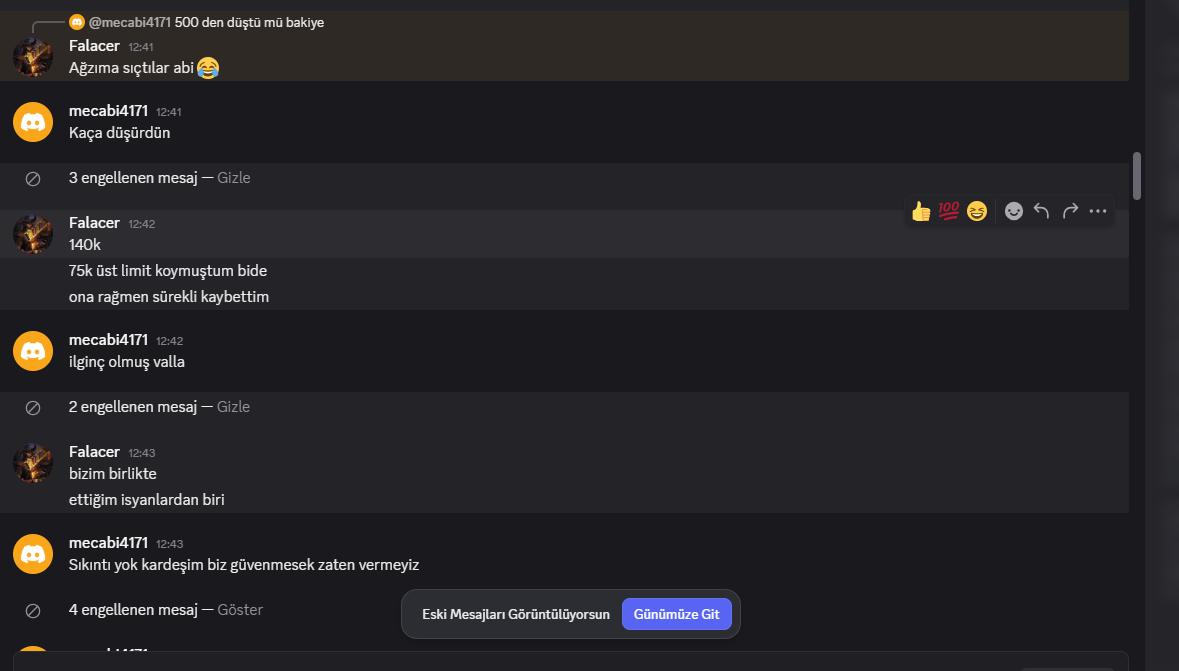Viewport: 1179px width, 671px height.
Task: Open the add reaction emoji picker
Action: point(1014,211)
